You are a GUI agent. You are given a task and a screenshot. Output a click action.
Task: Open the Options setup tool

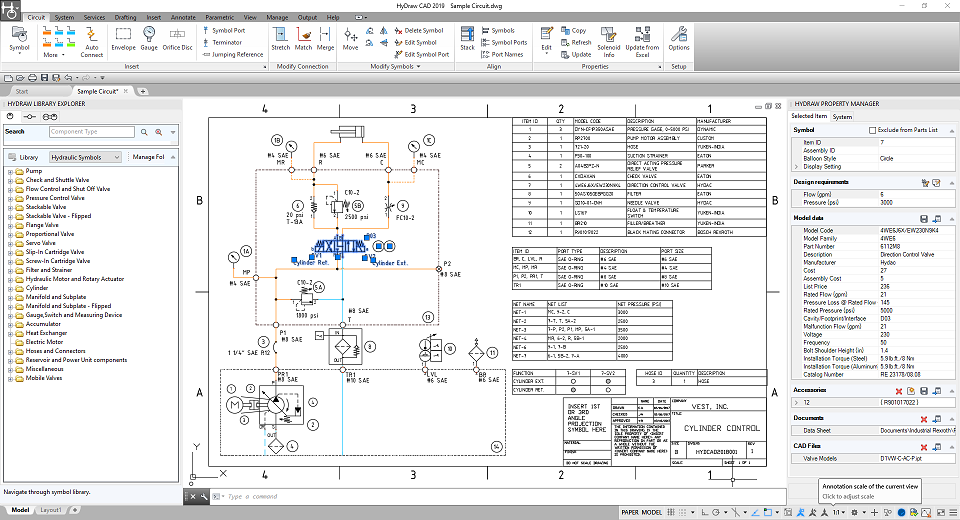coord(678,39)
